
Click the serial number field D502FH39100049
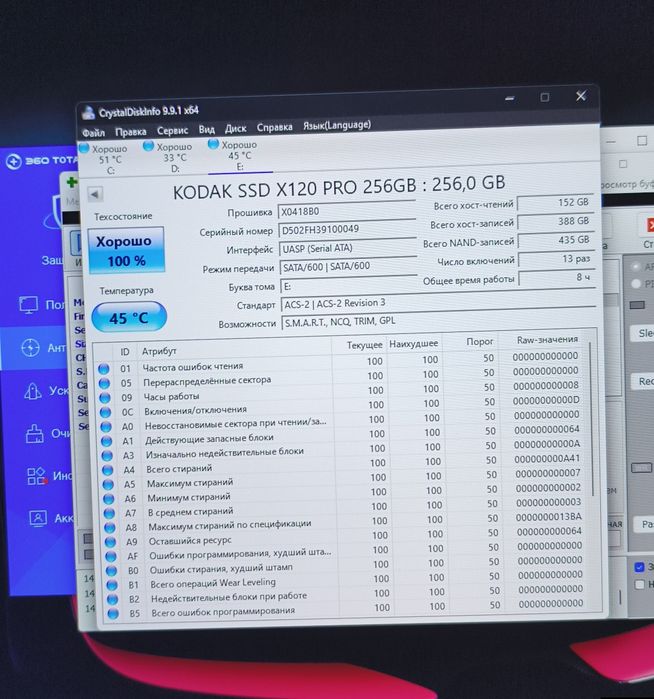click(347, 229)
